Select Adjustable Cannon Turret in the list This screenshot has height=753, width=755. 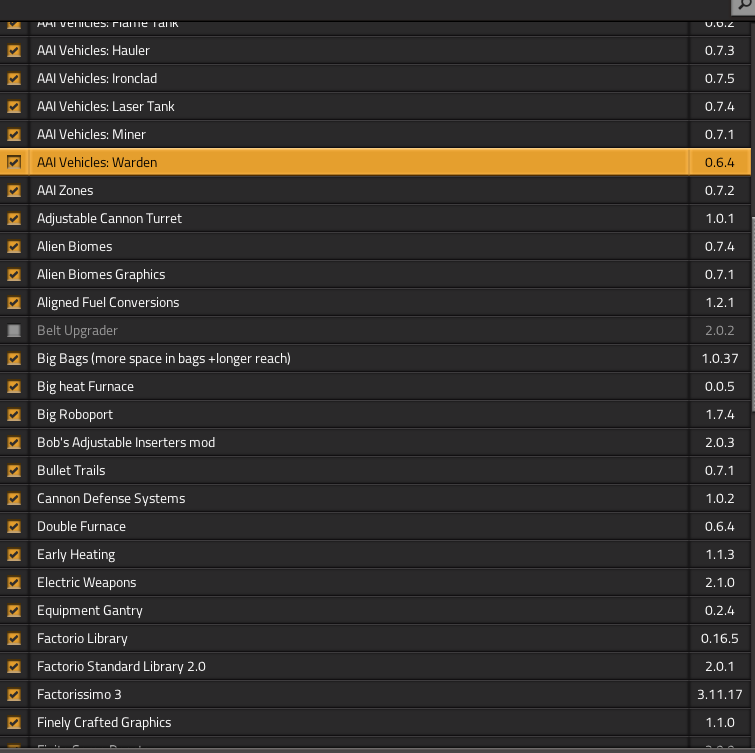[x=109, y=218]
